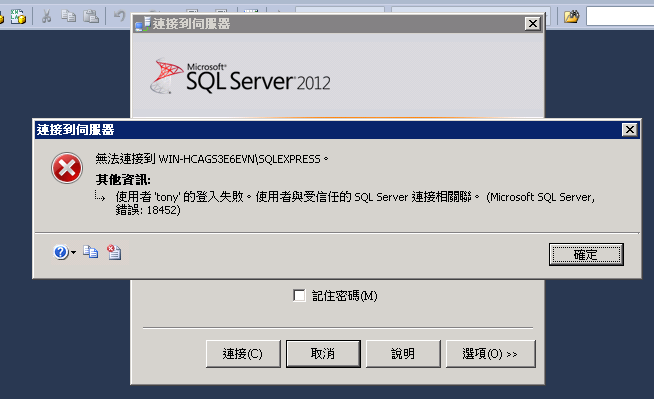Click the blue help question mark icon
The width and height of the screenshot is (654, 399).
point(61,252)
